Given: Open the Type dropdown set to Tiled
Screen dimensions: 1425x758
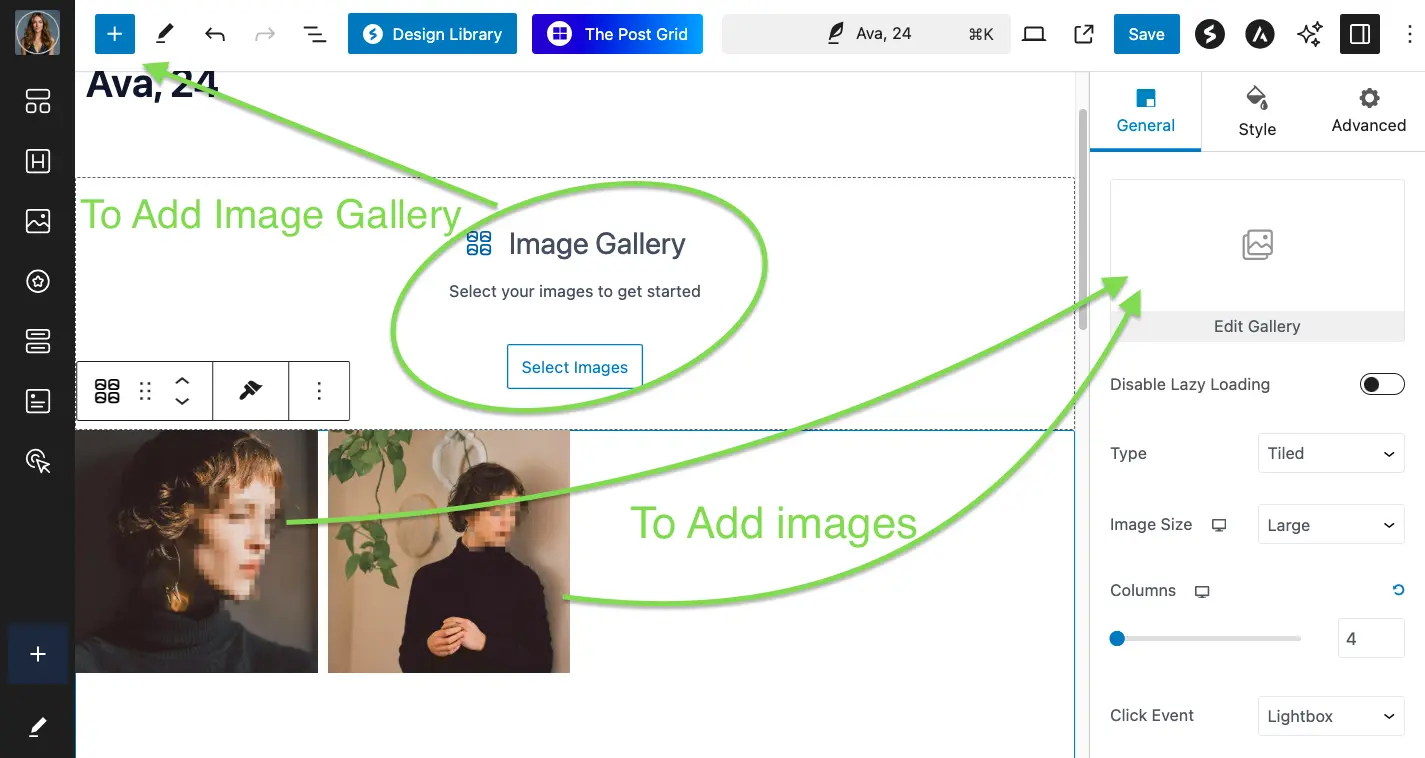Looking at the screenshot, I should click(x=1330, y=453).
